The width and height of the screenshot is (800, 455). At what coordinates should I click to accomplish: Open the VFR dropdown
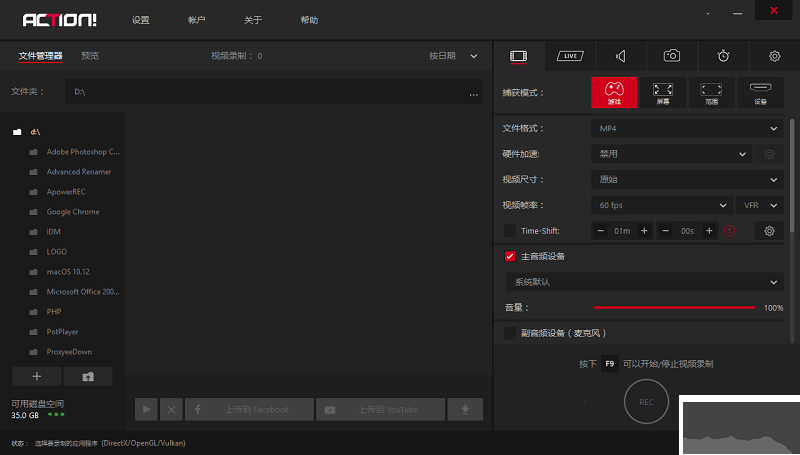(760, 205)
